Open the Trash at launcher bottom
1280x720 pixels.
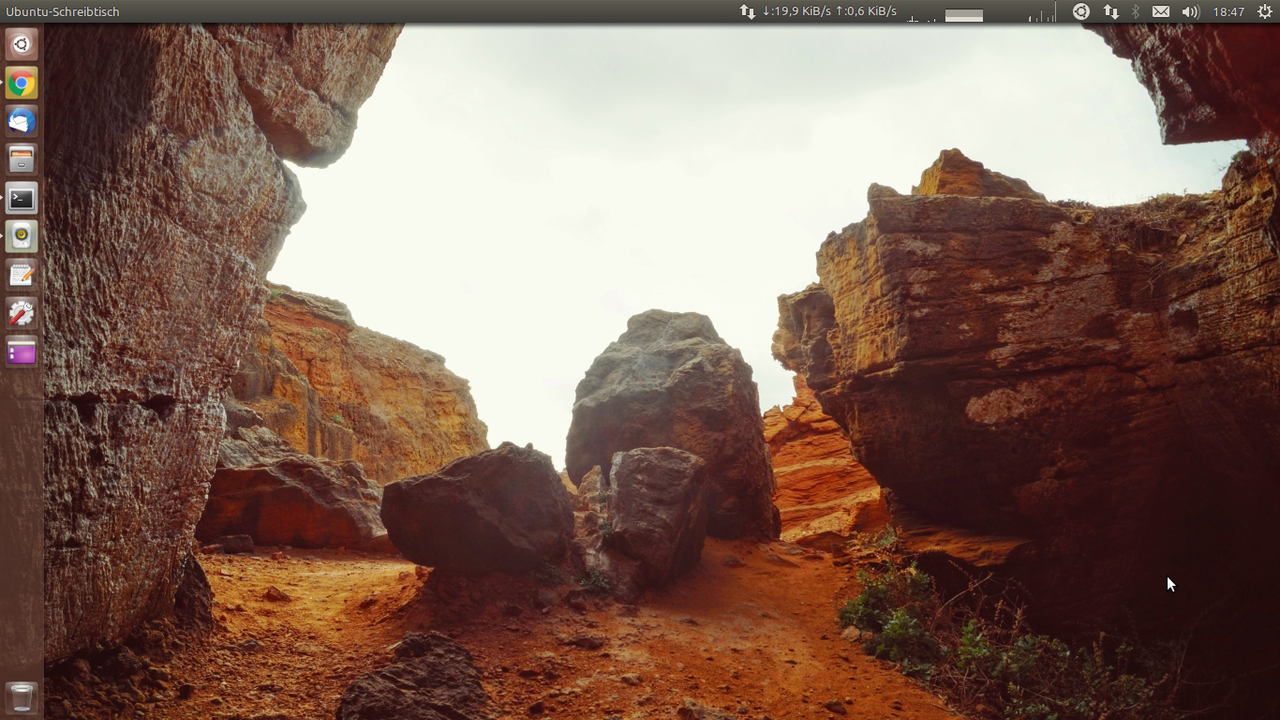tap(21, 697)
